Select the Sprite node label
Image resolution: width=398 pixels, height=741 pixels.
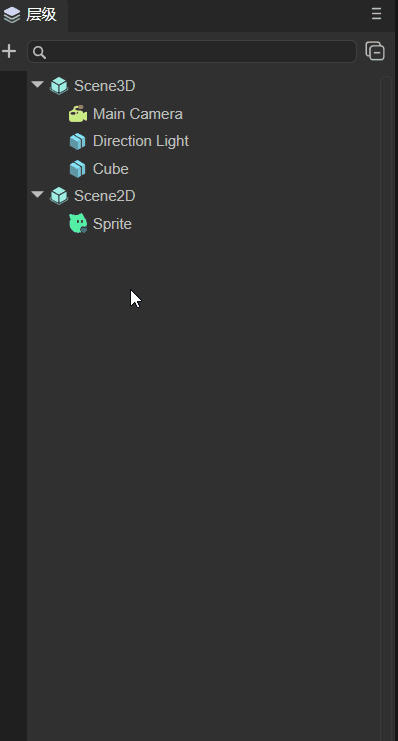click(112, 224)
